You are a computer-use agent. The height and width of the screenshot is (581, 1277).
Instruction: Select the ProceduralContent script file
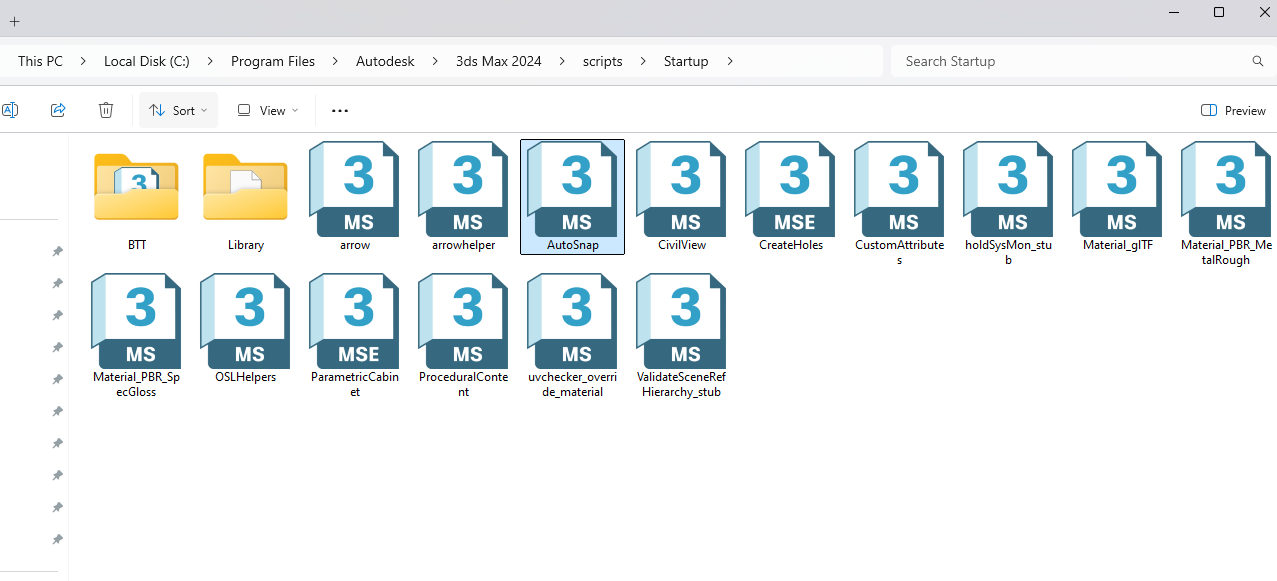(464, 337)
